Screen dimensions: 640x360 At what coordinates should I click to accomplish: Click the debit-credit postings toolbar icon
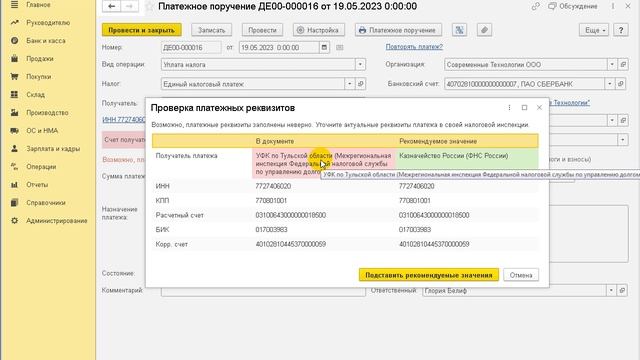459,30
